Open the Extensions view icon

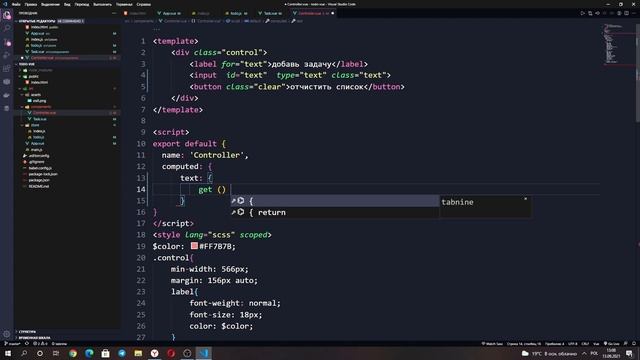pyautogui.click(x=7, y=68)
